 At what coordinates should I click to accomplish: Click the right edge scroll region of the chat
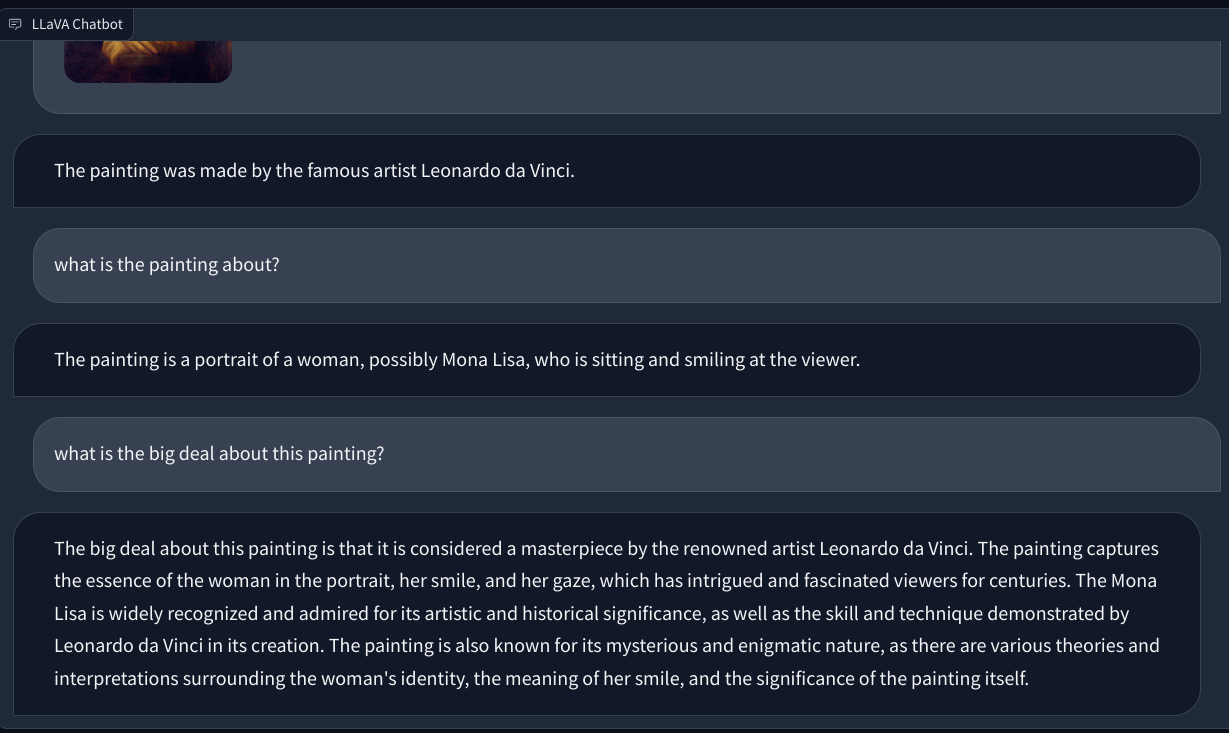(1224, 400)
